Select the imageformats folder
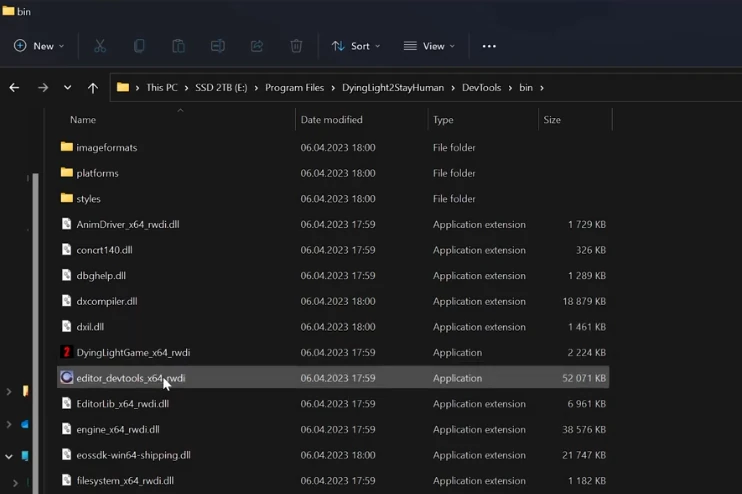 (106, 148)
